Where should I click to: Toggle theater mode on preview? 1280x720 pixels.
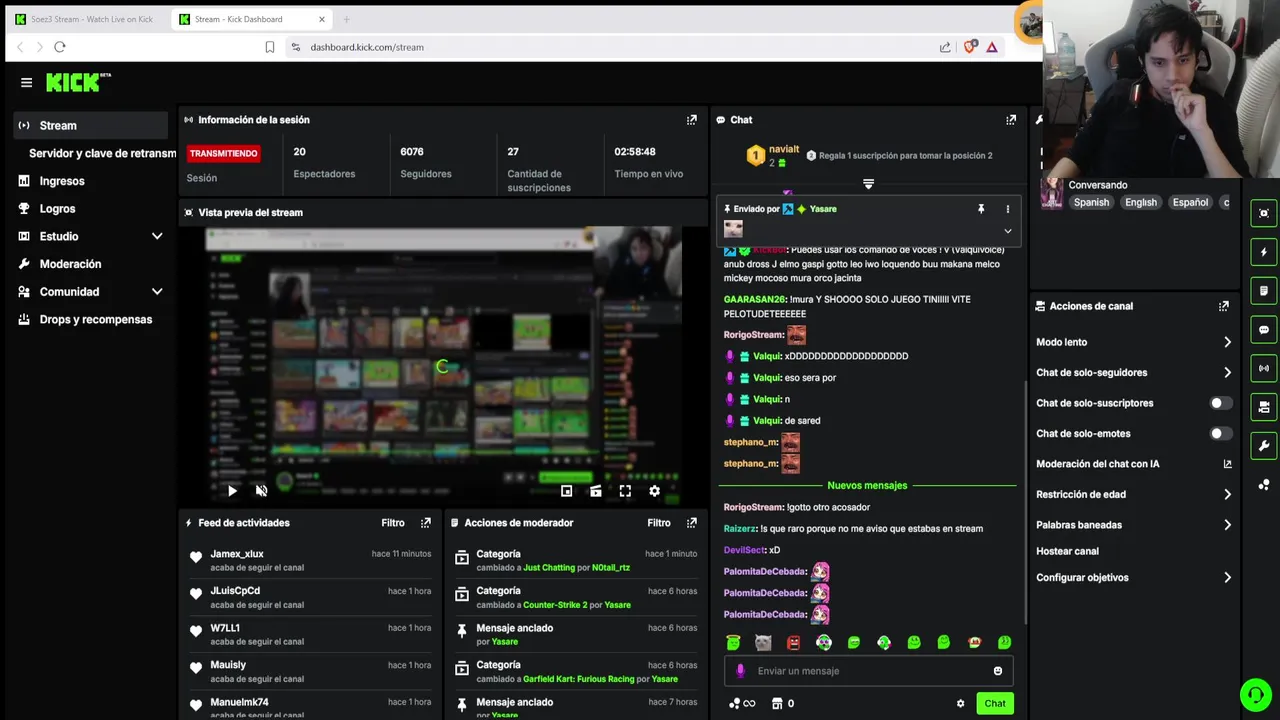coord(595,491)
